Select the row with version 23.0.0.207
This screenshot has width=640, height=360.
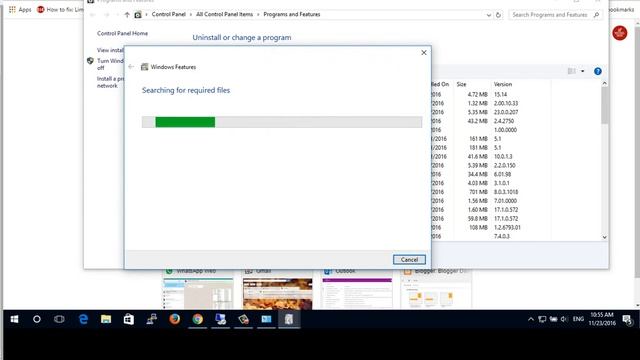click(506, 112)
